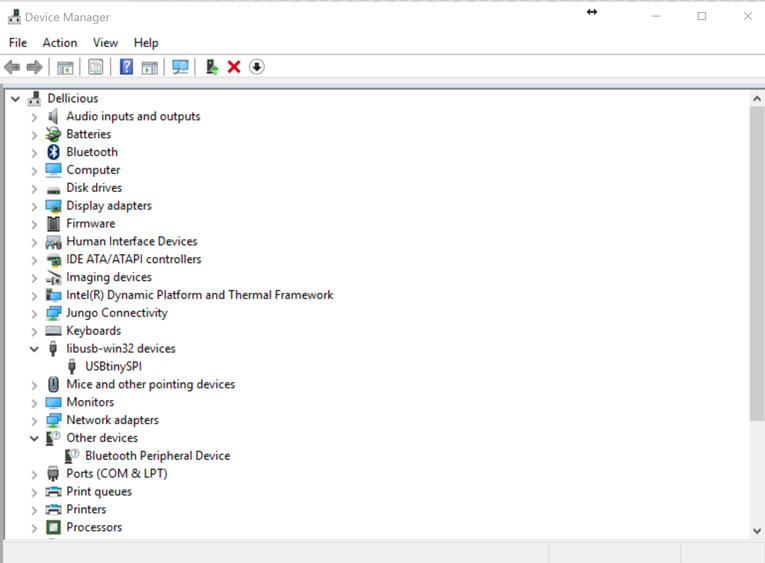Open the Action menu

pyautogui.click(x=60, y=43)
